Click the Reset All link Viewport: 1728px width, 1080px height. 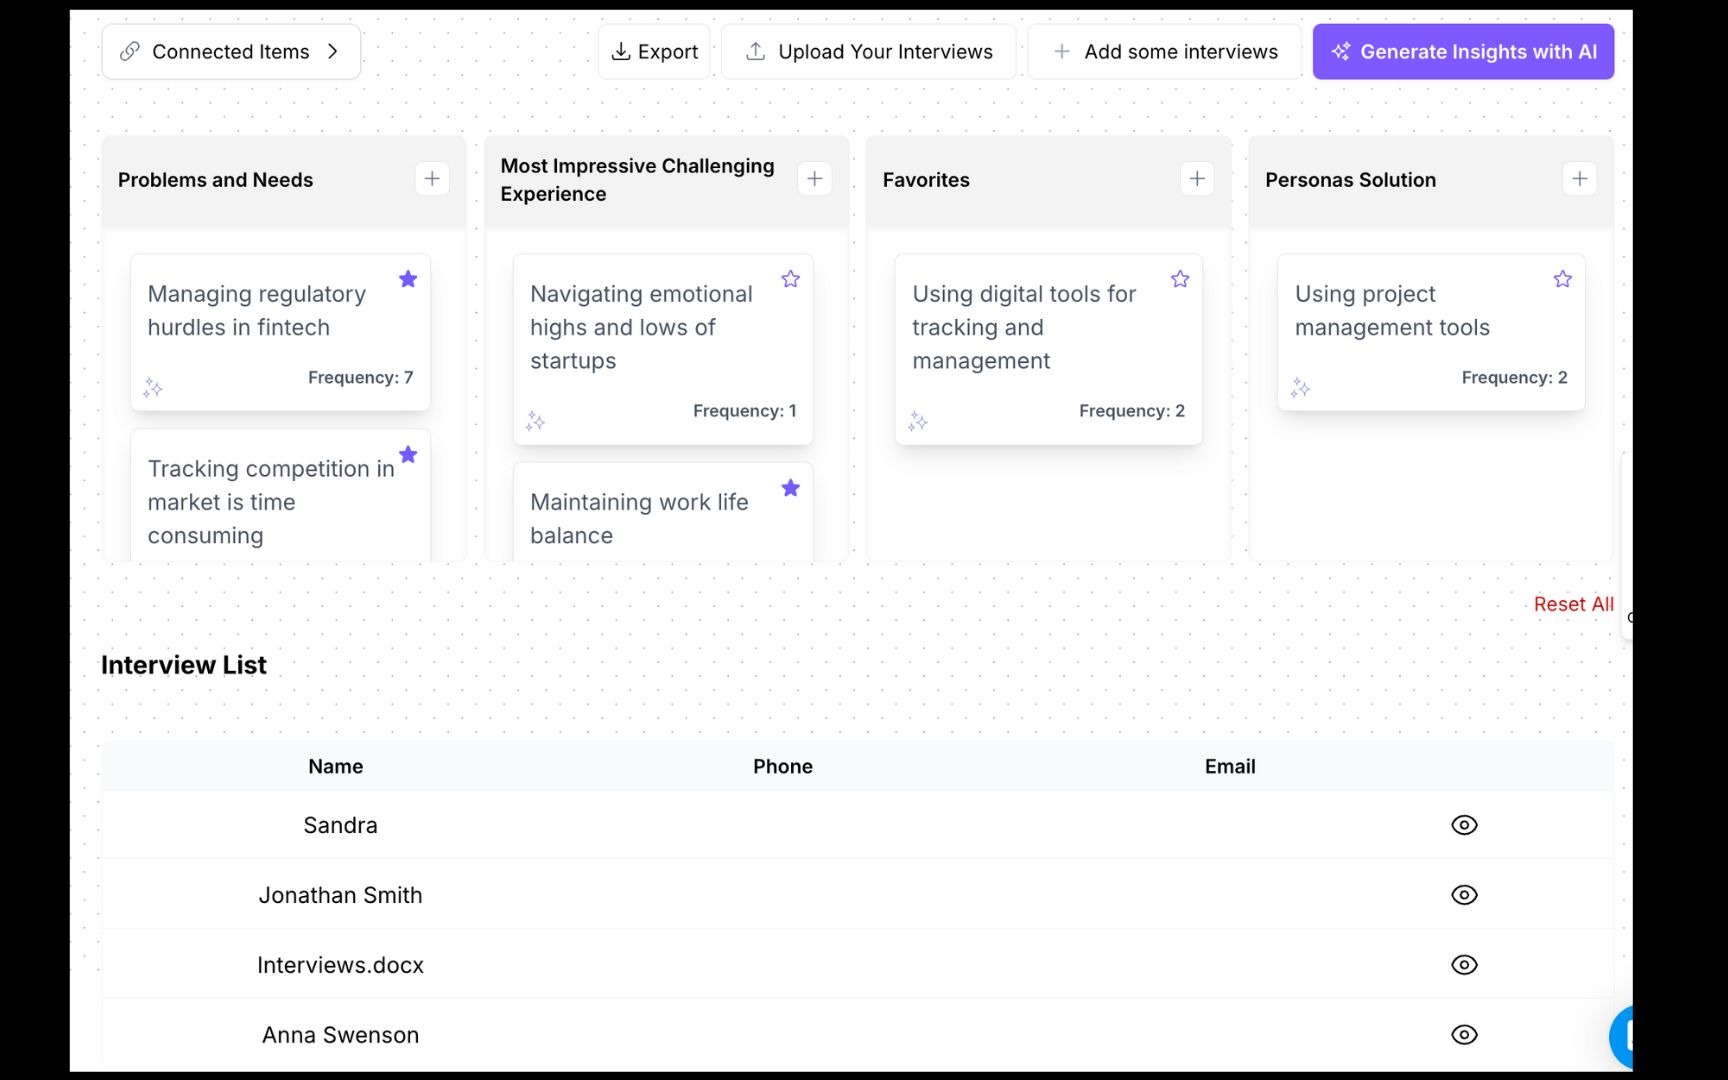[x=1573, y=604]
